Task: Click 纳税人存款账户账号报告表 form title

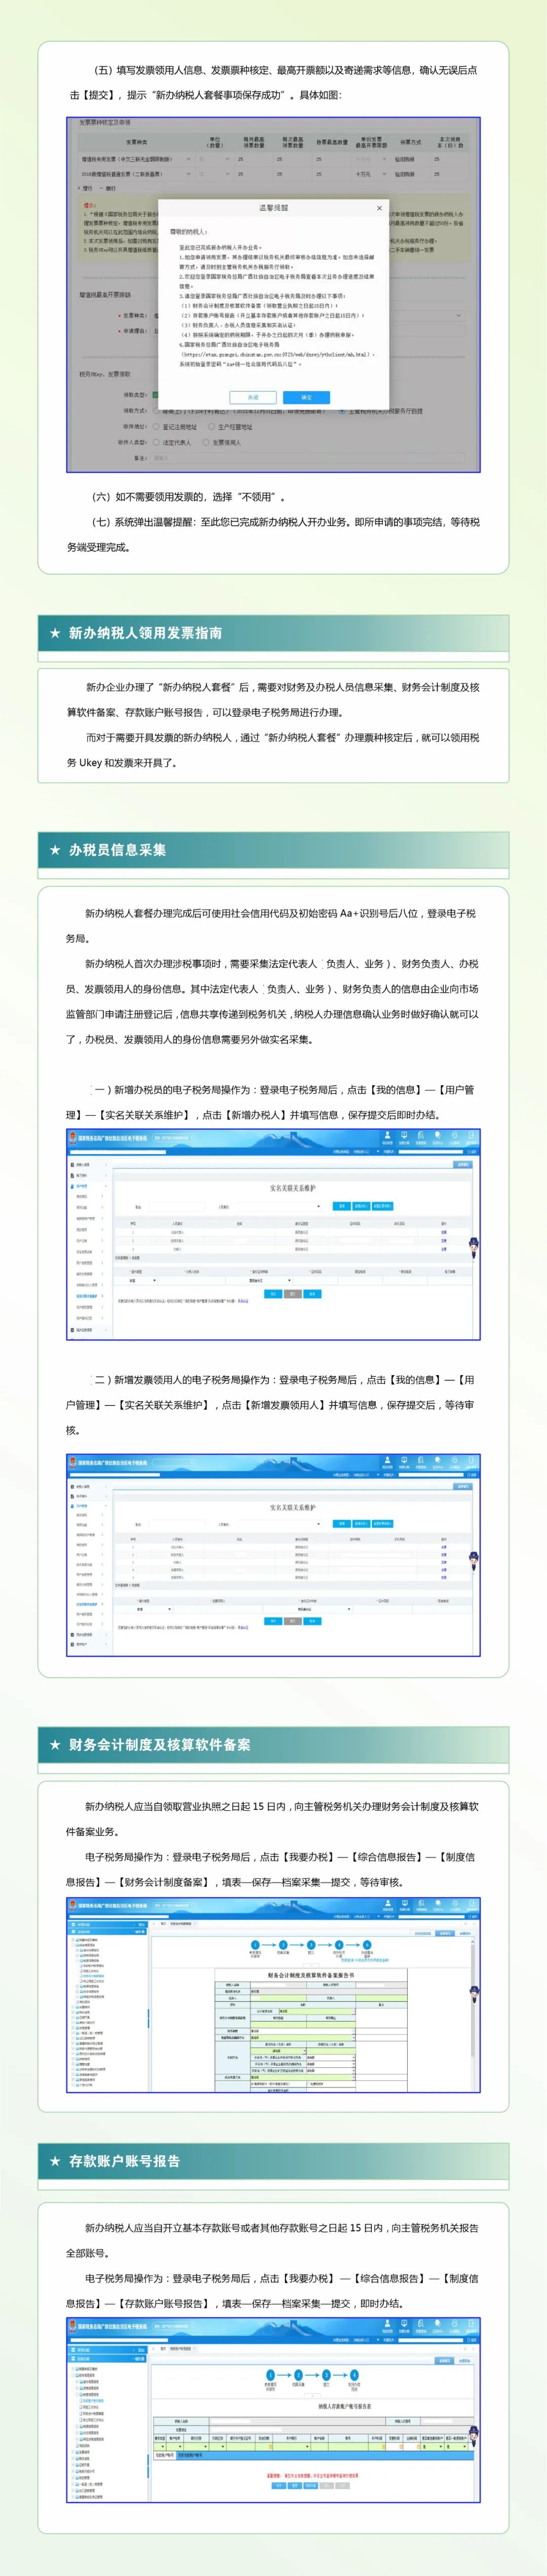Action: click(x=344, y=2406)
